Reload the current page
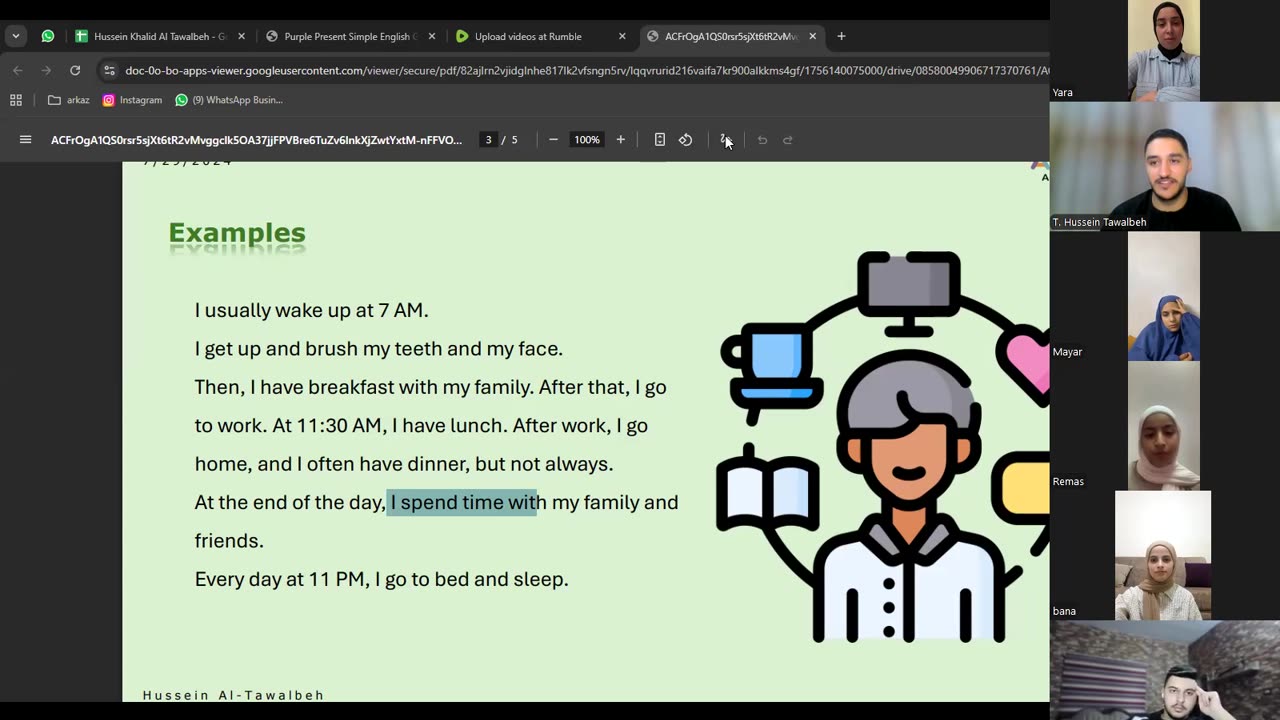The image size is (1280, 720). pyautogui.click(x=75, y=71)
